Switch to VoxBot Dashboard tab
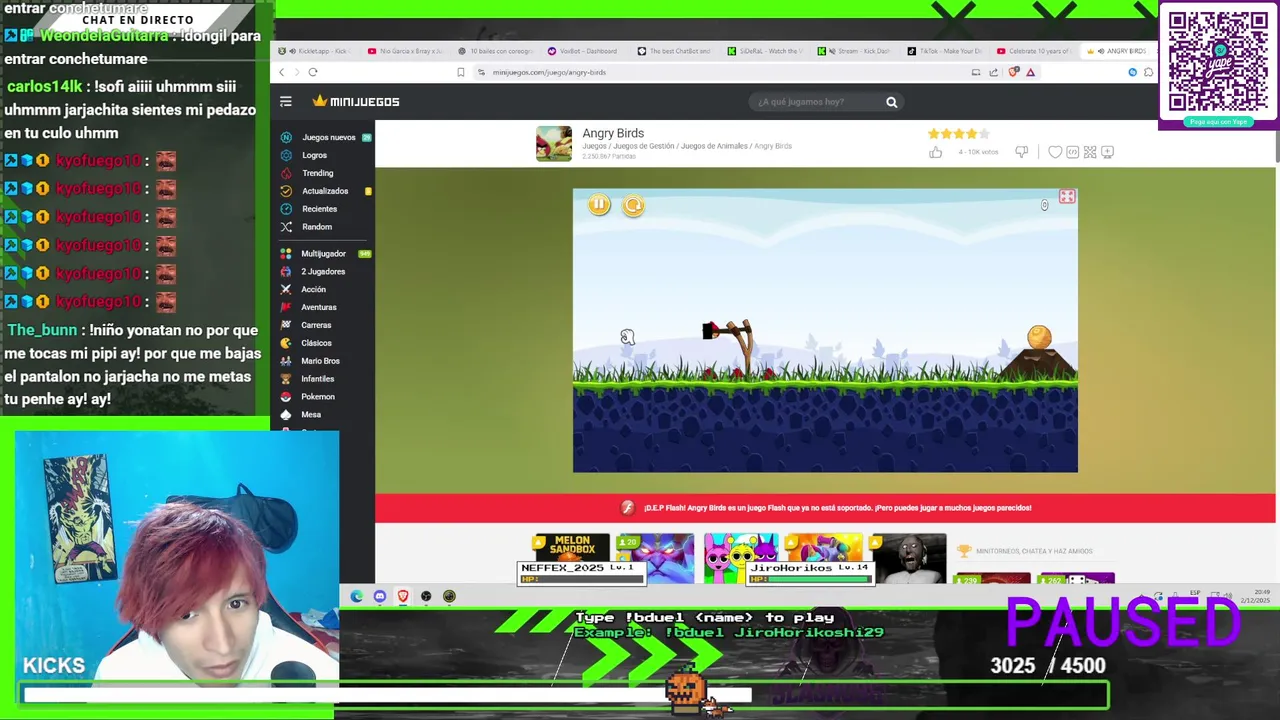 587,51
